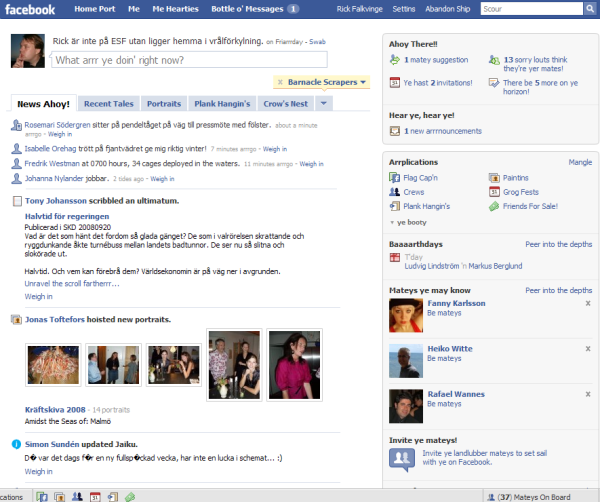Click bottom bar Plank Hangin's icon
This screenshot has height=502, width=600.
(x=113, y=497)
